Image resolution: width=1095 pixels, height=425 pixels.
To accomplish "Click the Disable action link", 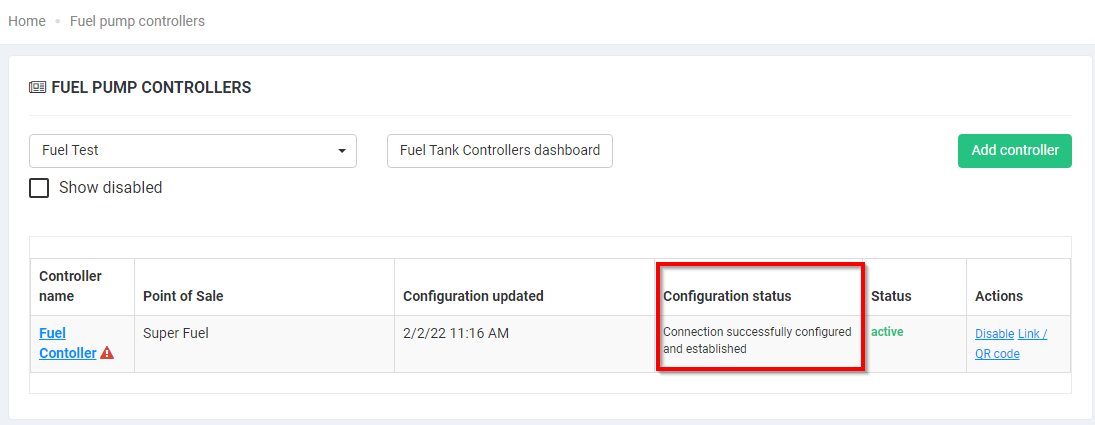I will 994,334.
